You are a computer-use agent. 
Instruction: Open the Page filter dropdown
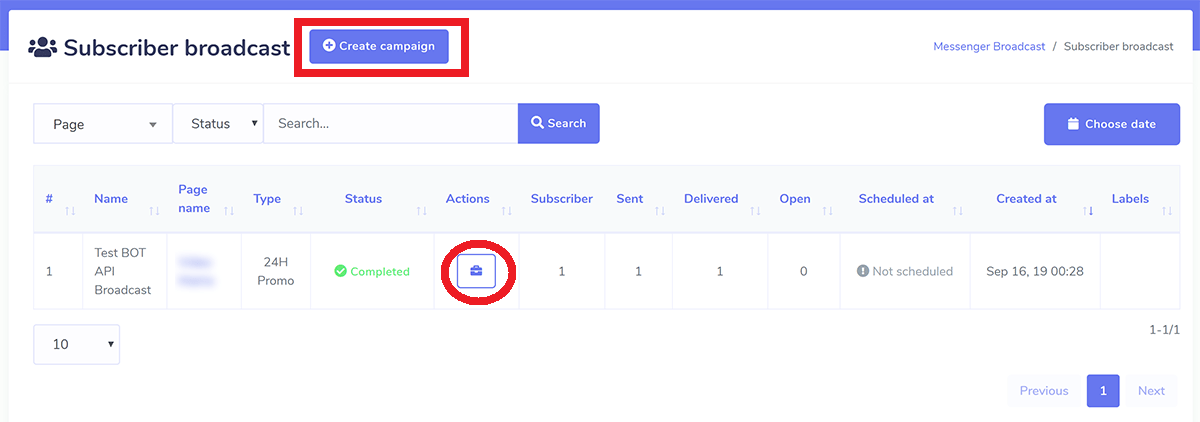pos(103,124)
